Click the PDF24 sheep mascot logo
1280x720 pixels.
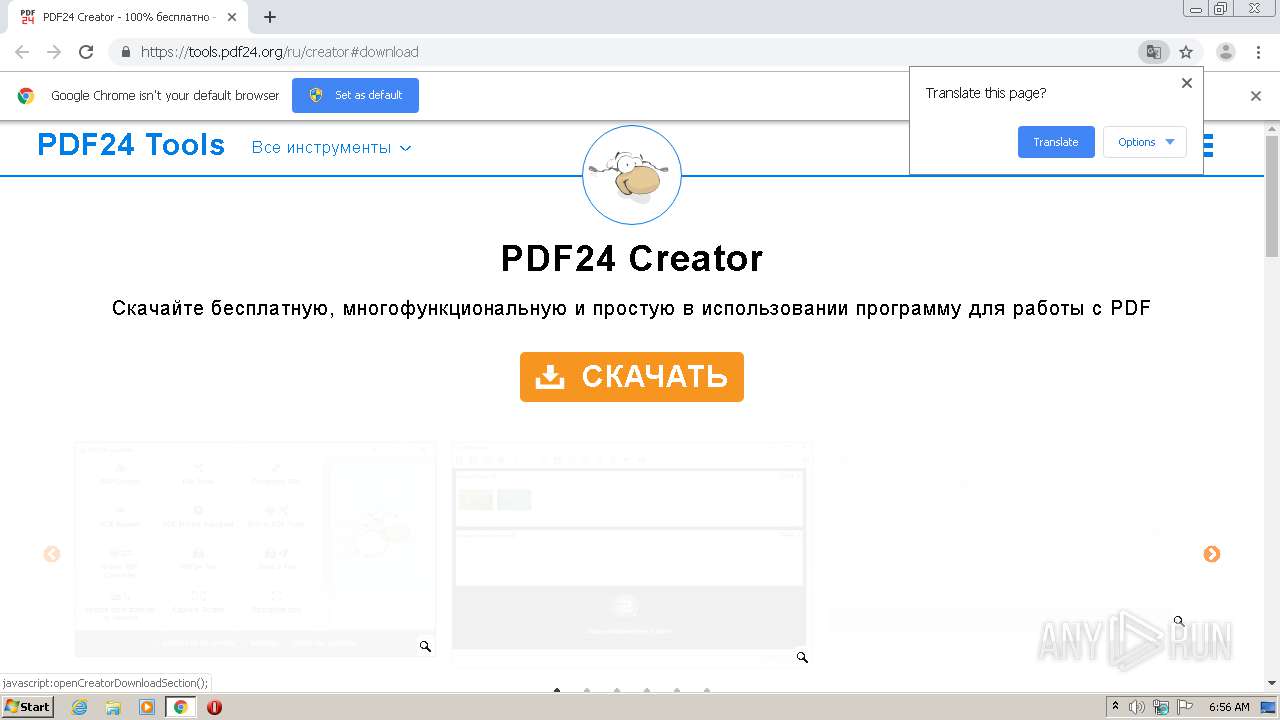pyautogui.click(x=632, y=175)
